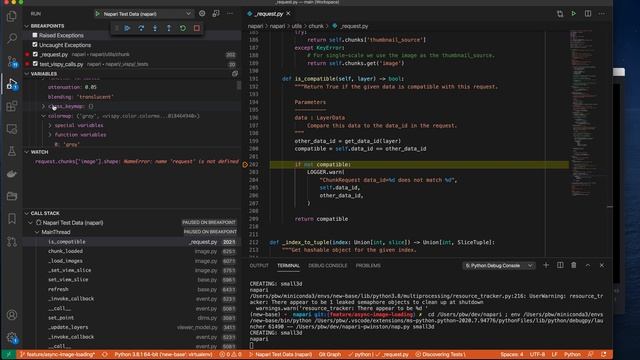This screenshot has width=640, height=360.
Task: Open the Remote Explorer activity icon
Action: 12,129
